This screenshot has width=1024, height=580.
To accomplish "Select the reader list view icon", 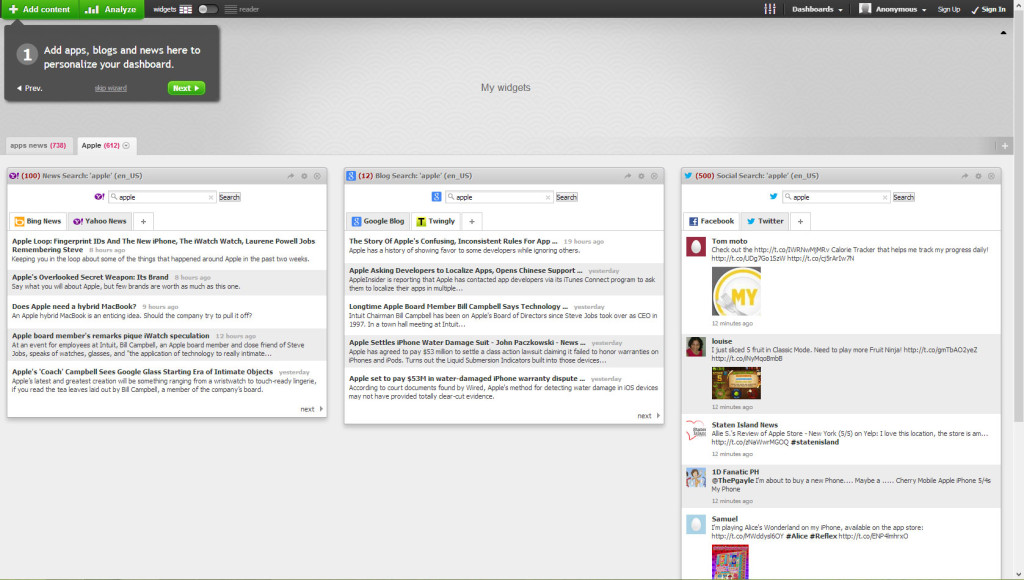I will click(x=231, y=9).
